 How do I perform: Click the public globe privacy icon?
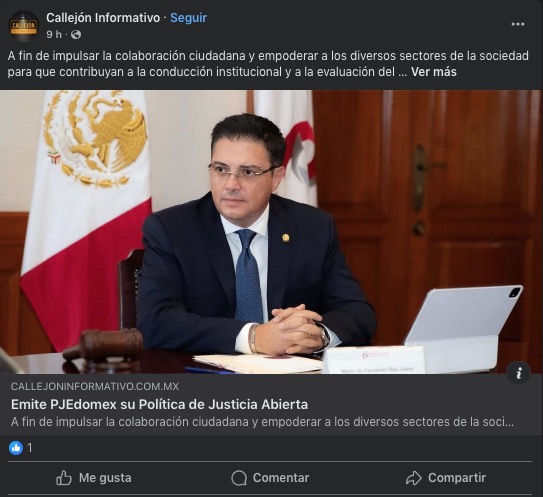(76, 35)
